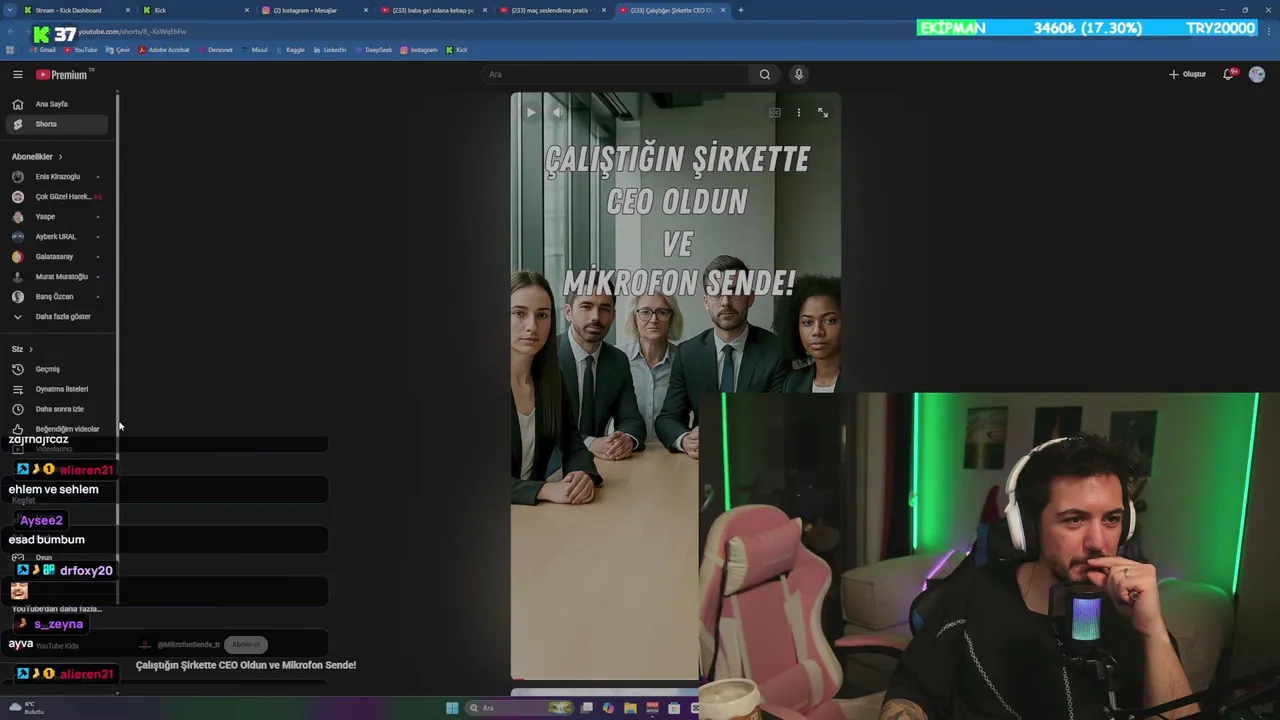
Task: Mute the Short with speaker icon
Action: [557, 113]
